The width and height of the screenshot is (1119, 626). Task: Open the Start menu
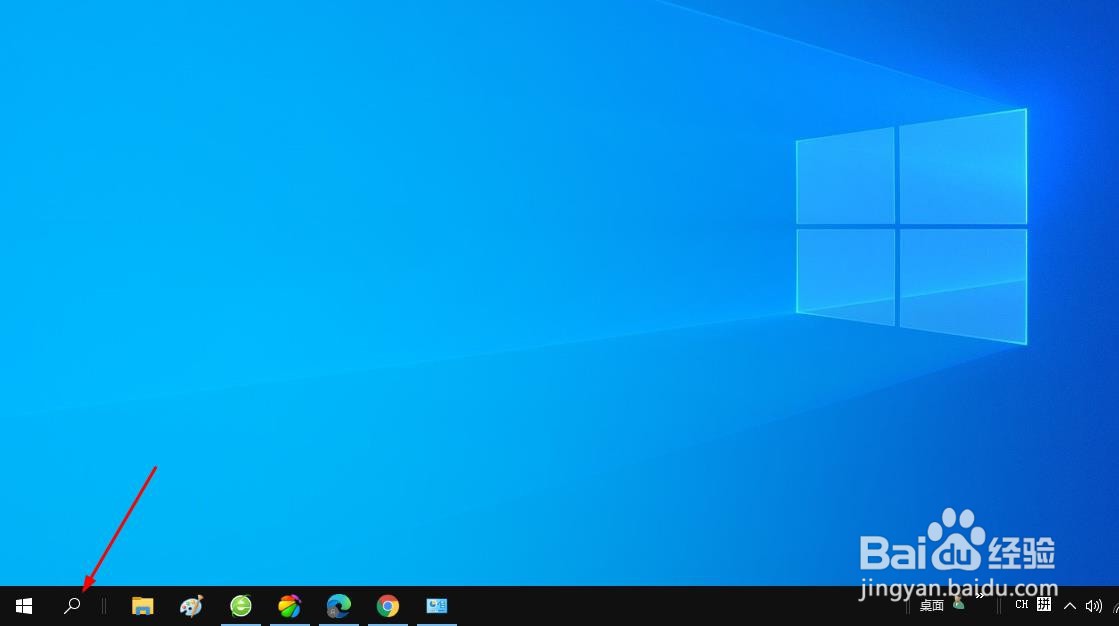coord(23,605)
